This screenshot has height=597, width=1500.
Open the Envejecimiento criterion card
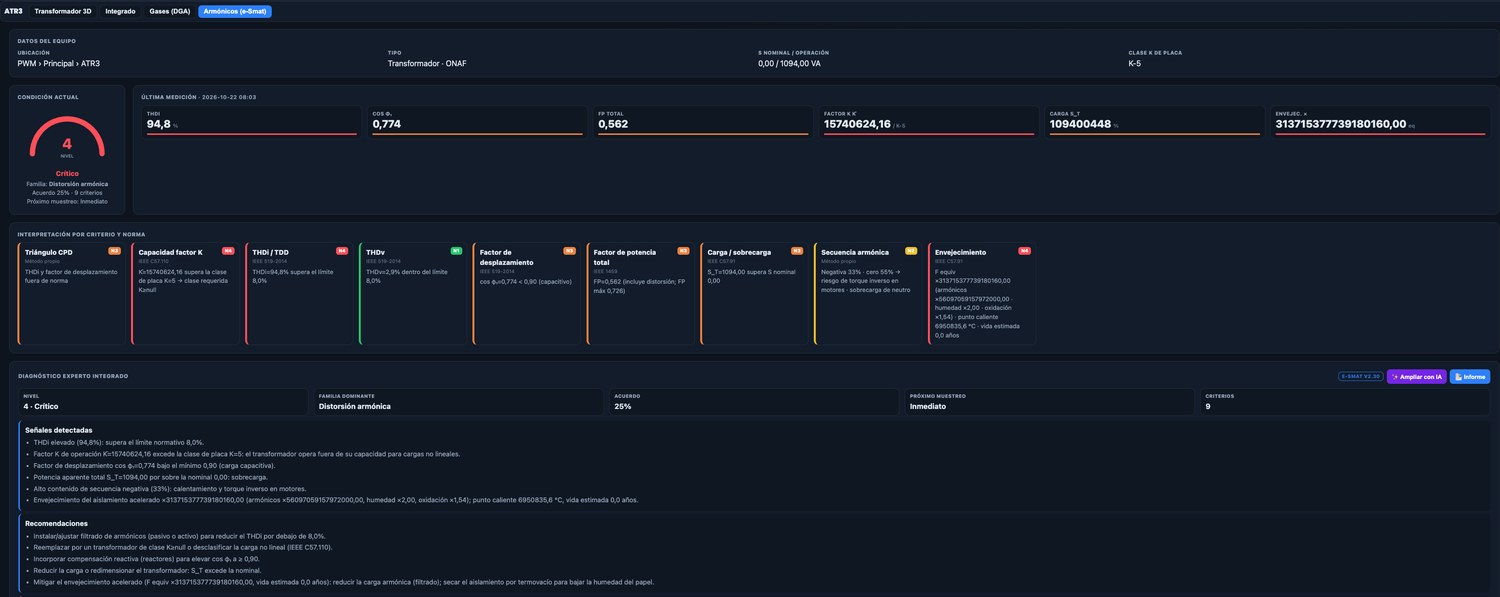click(982, 293)
